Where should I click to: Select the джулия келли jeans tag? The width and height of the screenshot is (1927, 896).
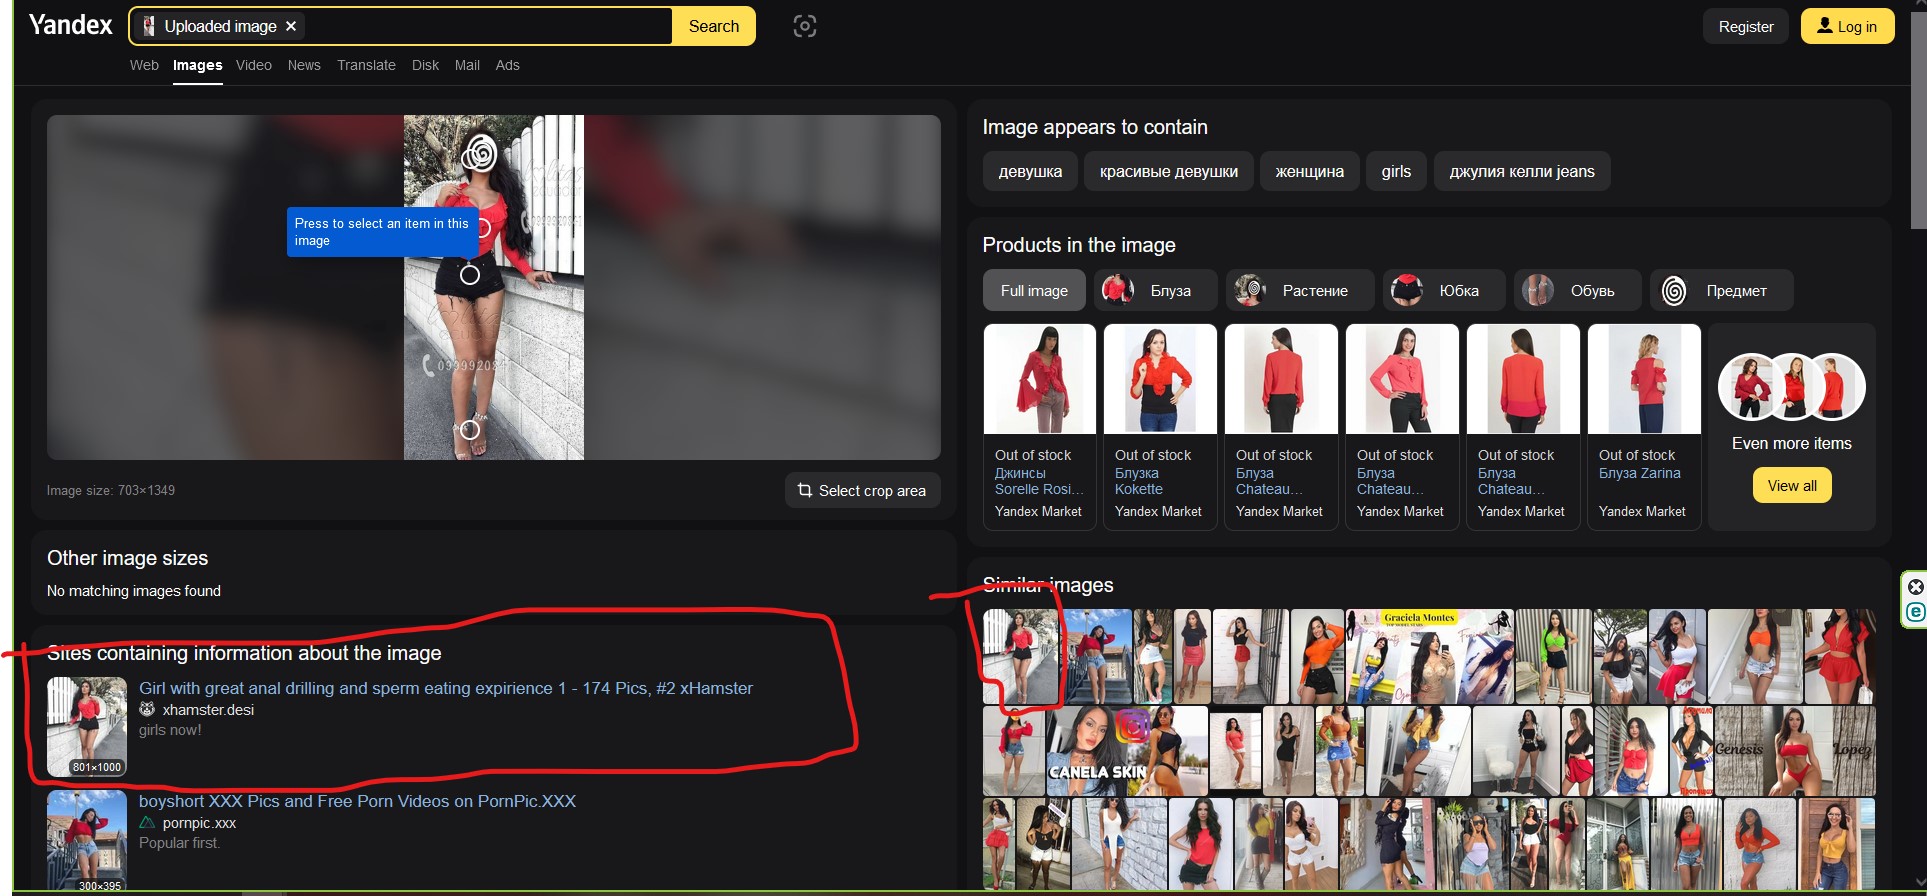click(x=1522, y=171)
